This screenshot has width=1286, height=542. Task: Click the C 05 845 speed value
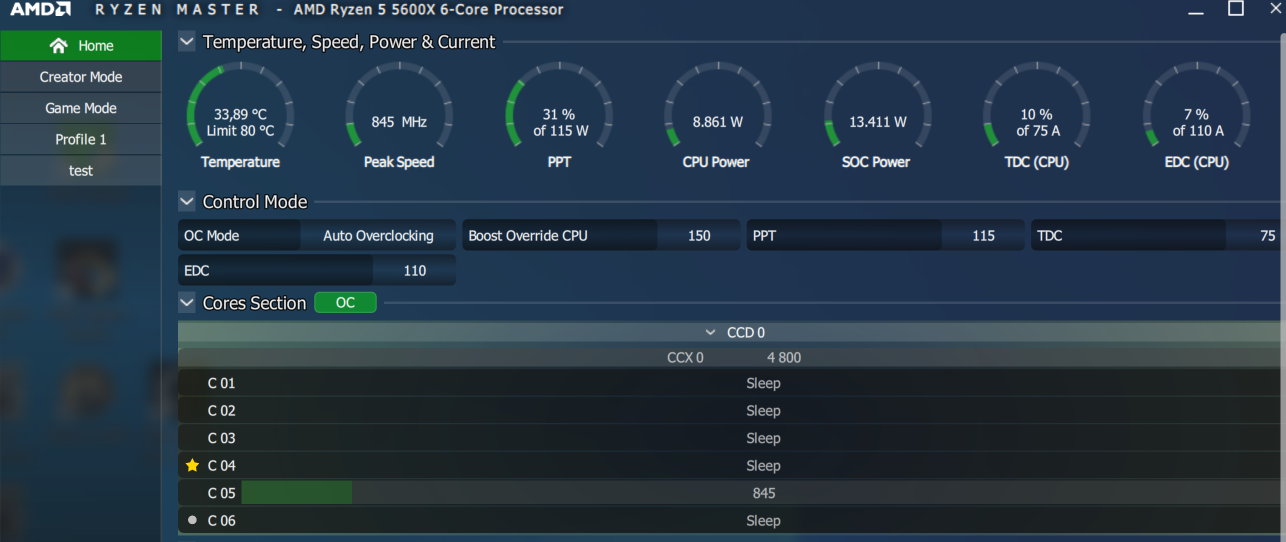point(764,493)
